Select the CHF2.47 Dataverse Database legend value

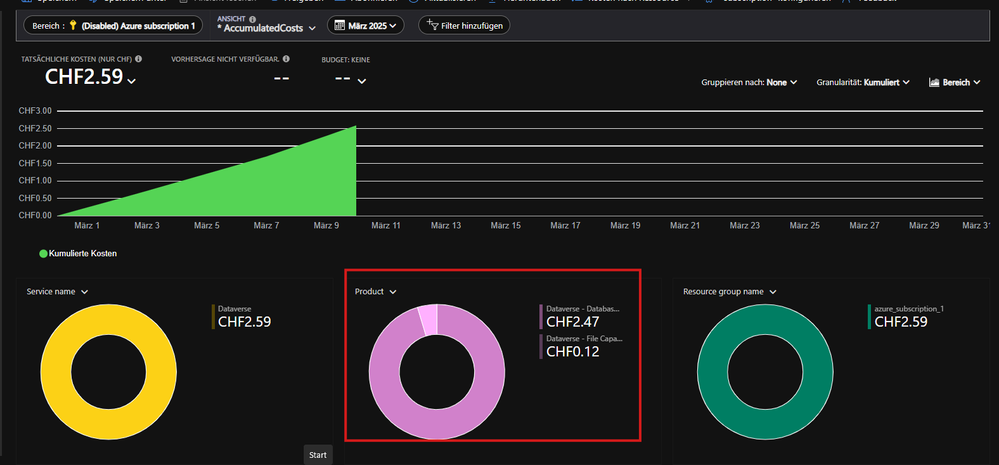click(573, 322)
